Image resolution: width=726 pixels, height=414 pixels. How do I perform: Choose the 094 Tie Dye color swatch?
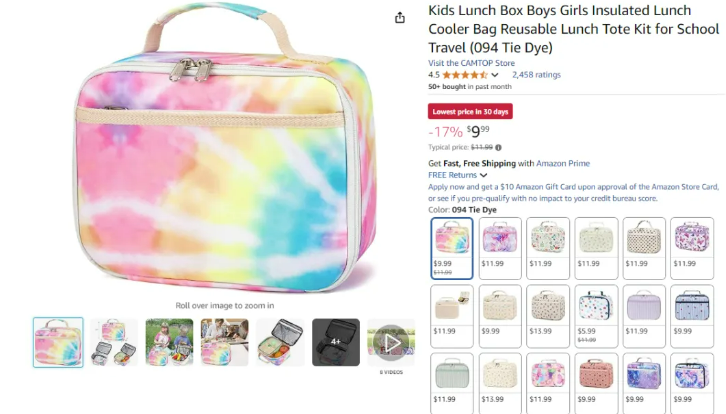click(x=452, y=248)
